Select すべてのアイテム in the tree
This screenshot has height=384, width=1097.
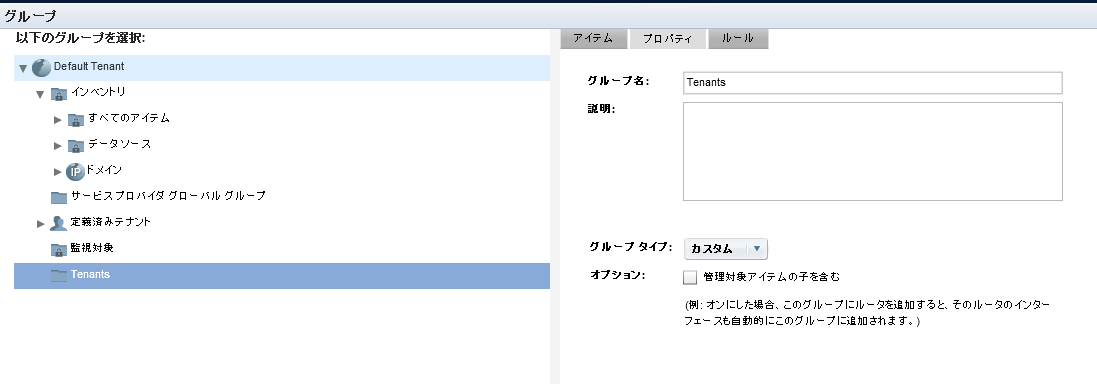pyautogui.click(x=129, y=118)
